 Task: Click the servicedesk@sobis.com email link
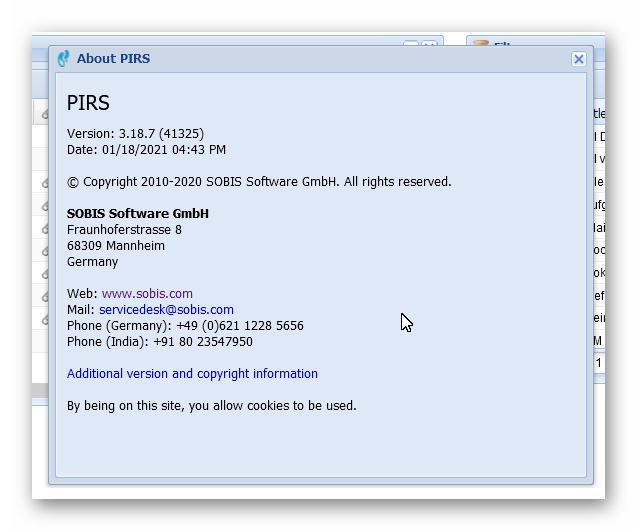coord(166,310)
